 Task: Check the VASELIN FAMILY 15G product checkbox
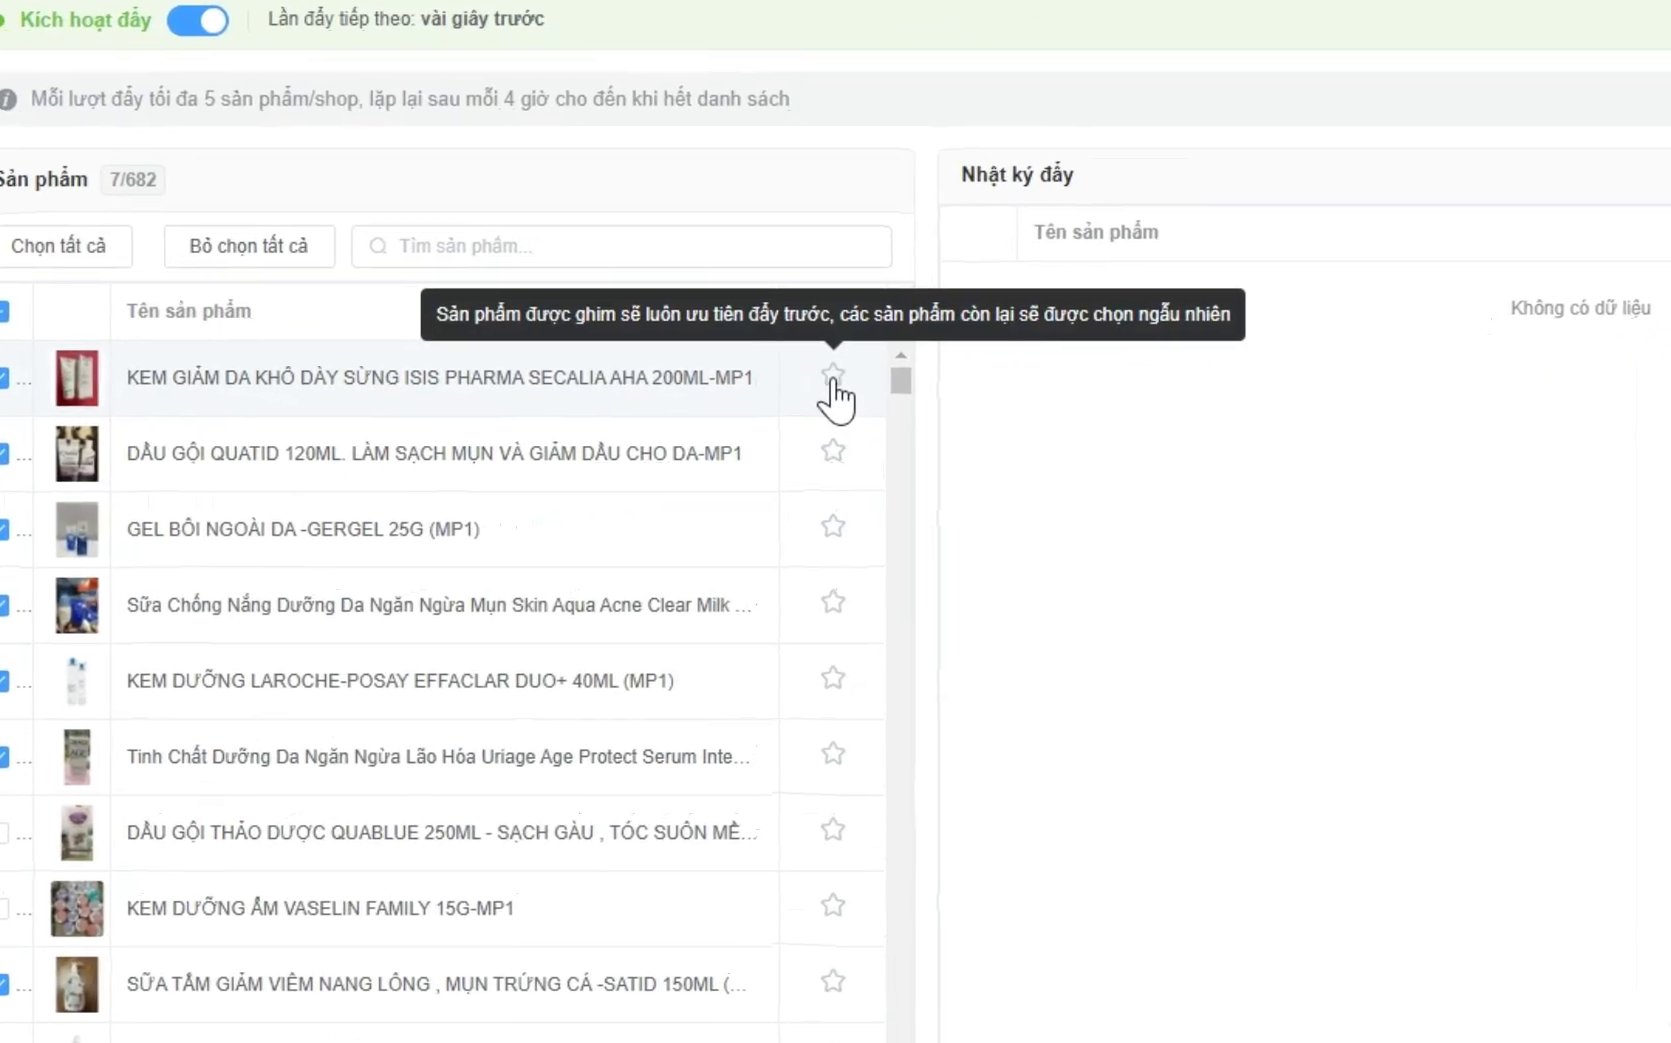[x=4, y=908]
